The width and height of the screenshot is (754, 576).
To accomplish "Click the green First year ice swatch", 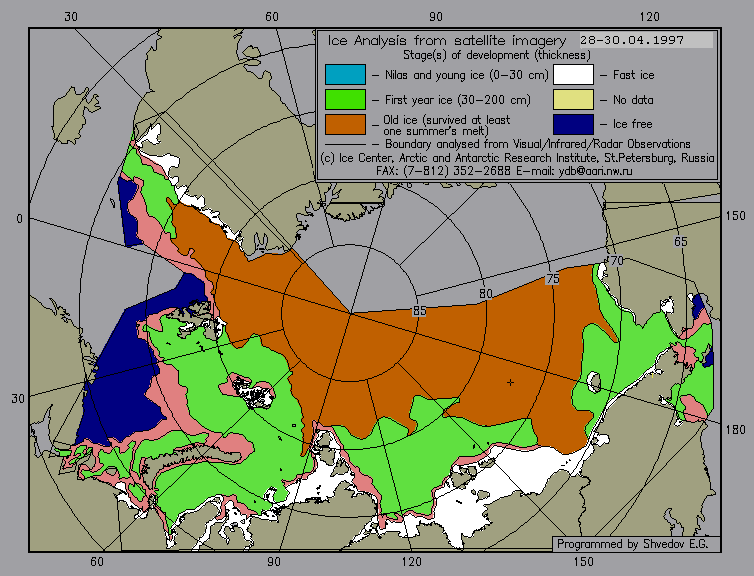I will click(x=345, y=100).
